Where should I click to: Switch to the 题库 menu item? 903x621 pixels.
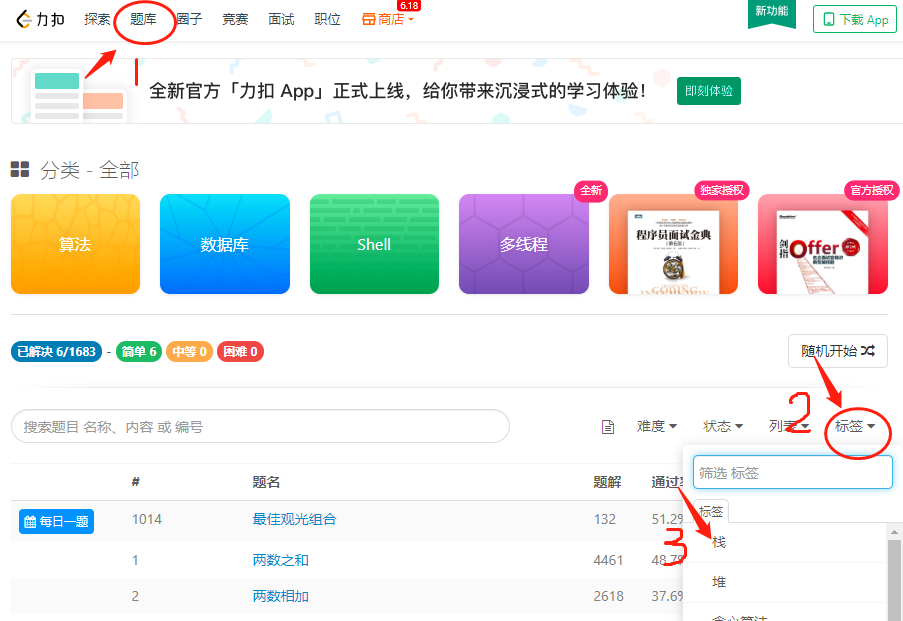click(x=145, y=18)
